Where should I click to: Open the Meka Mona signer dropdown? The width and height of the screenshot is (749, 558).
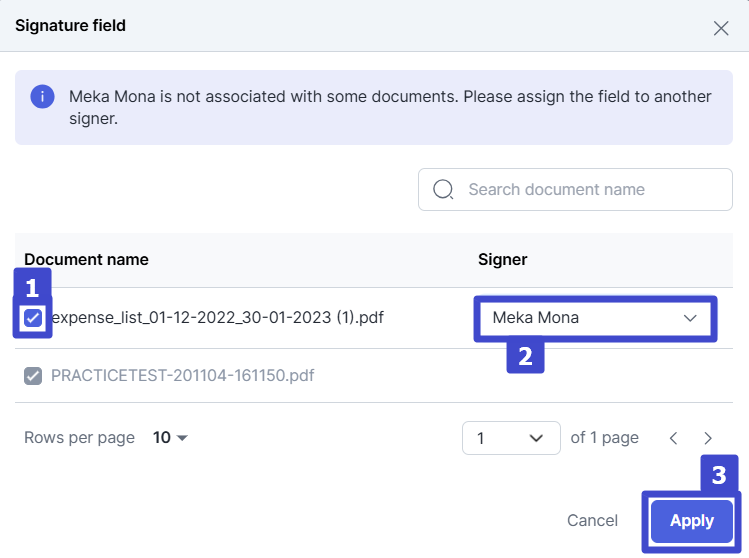click(595, 318)
